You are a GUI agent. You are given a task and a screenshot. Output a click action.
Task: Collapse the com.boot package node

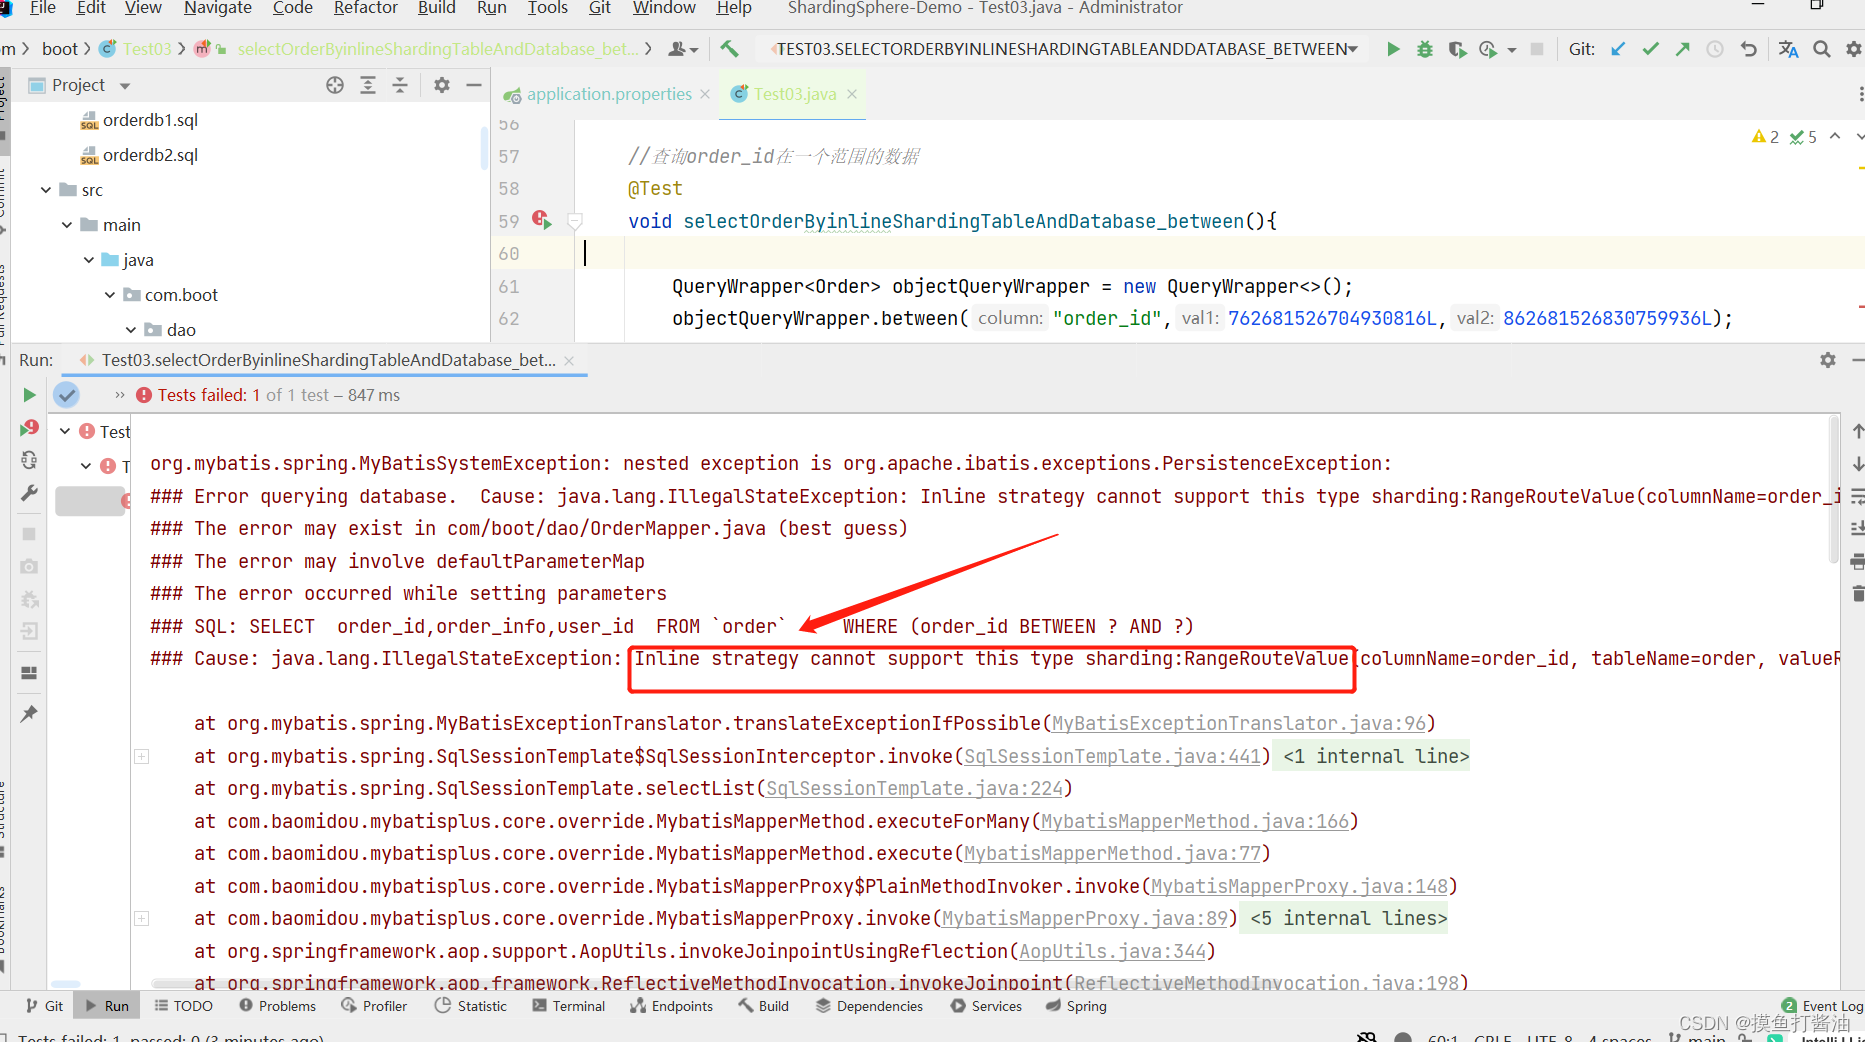pos(110,294)
